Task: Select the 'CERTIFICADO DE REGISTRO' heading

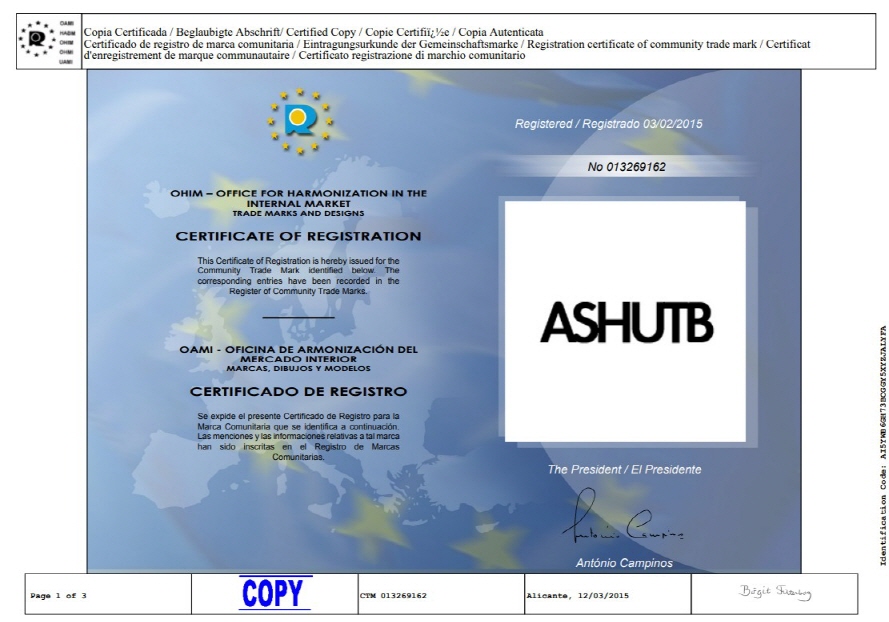Action: (x=298, y=391)
